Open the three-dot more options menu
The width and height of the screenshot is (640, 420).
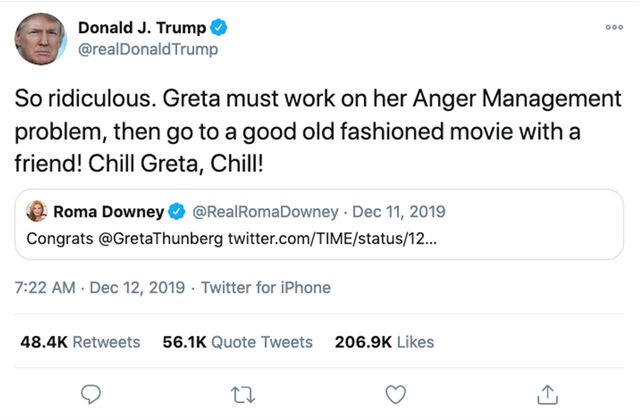click(x=614, y=27)
